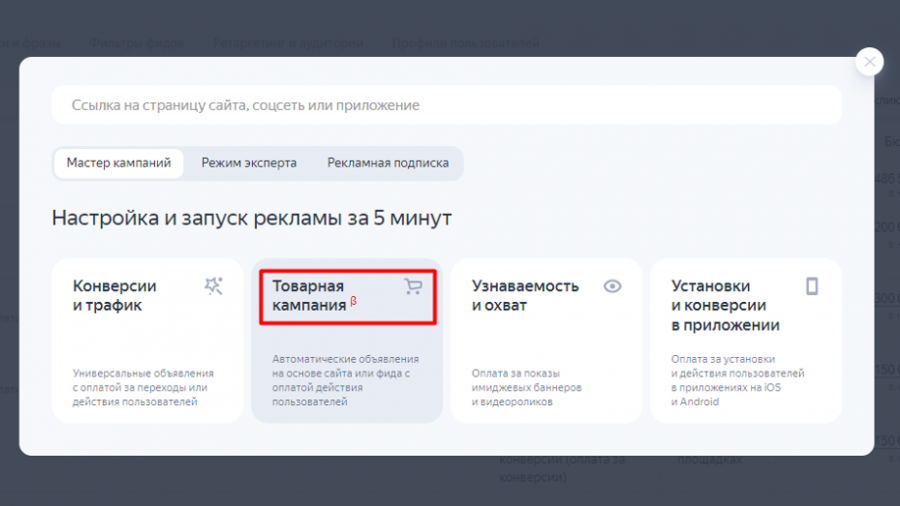Click the smartphone icon on Установки card
Screen dimensions: 900x506
812,286
